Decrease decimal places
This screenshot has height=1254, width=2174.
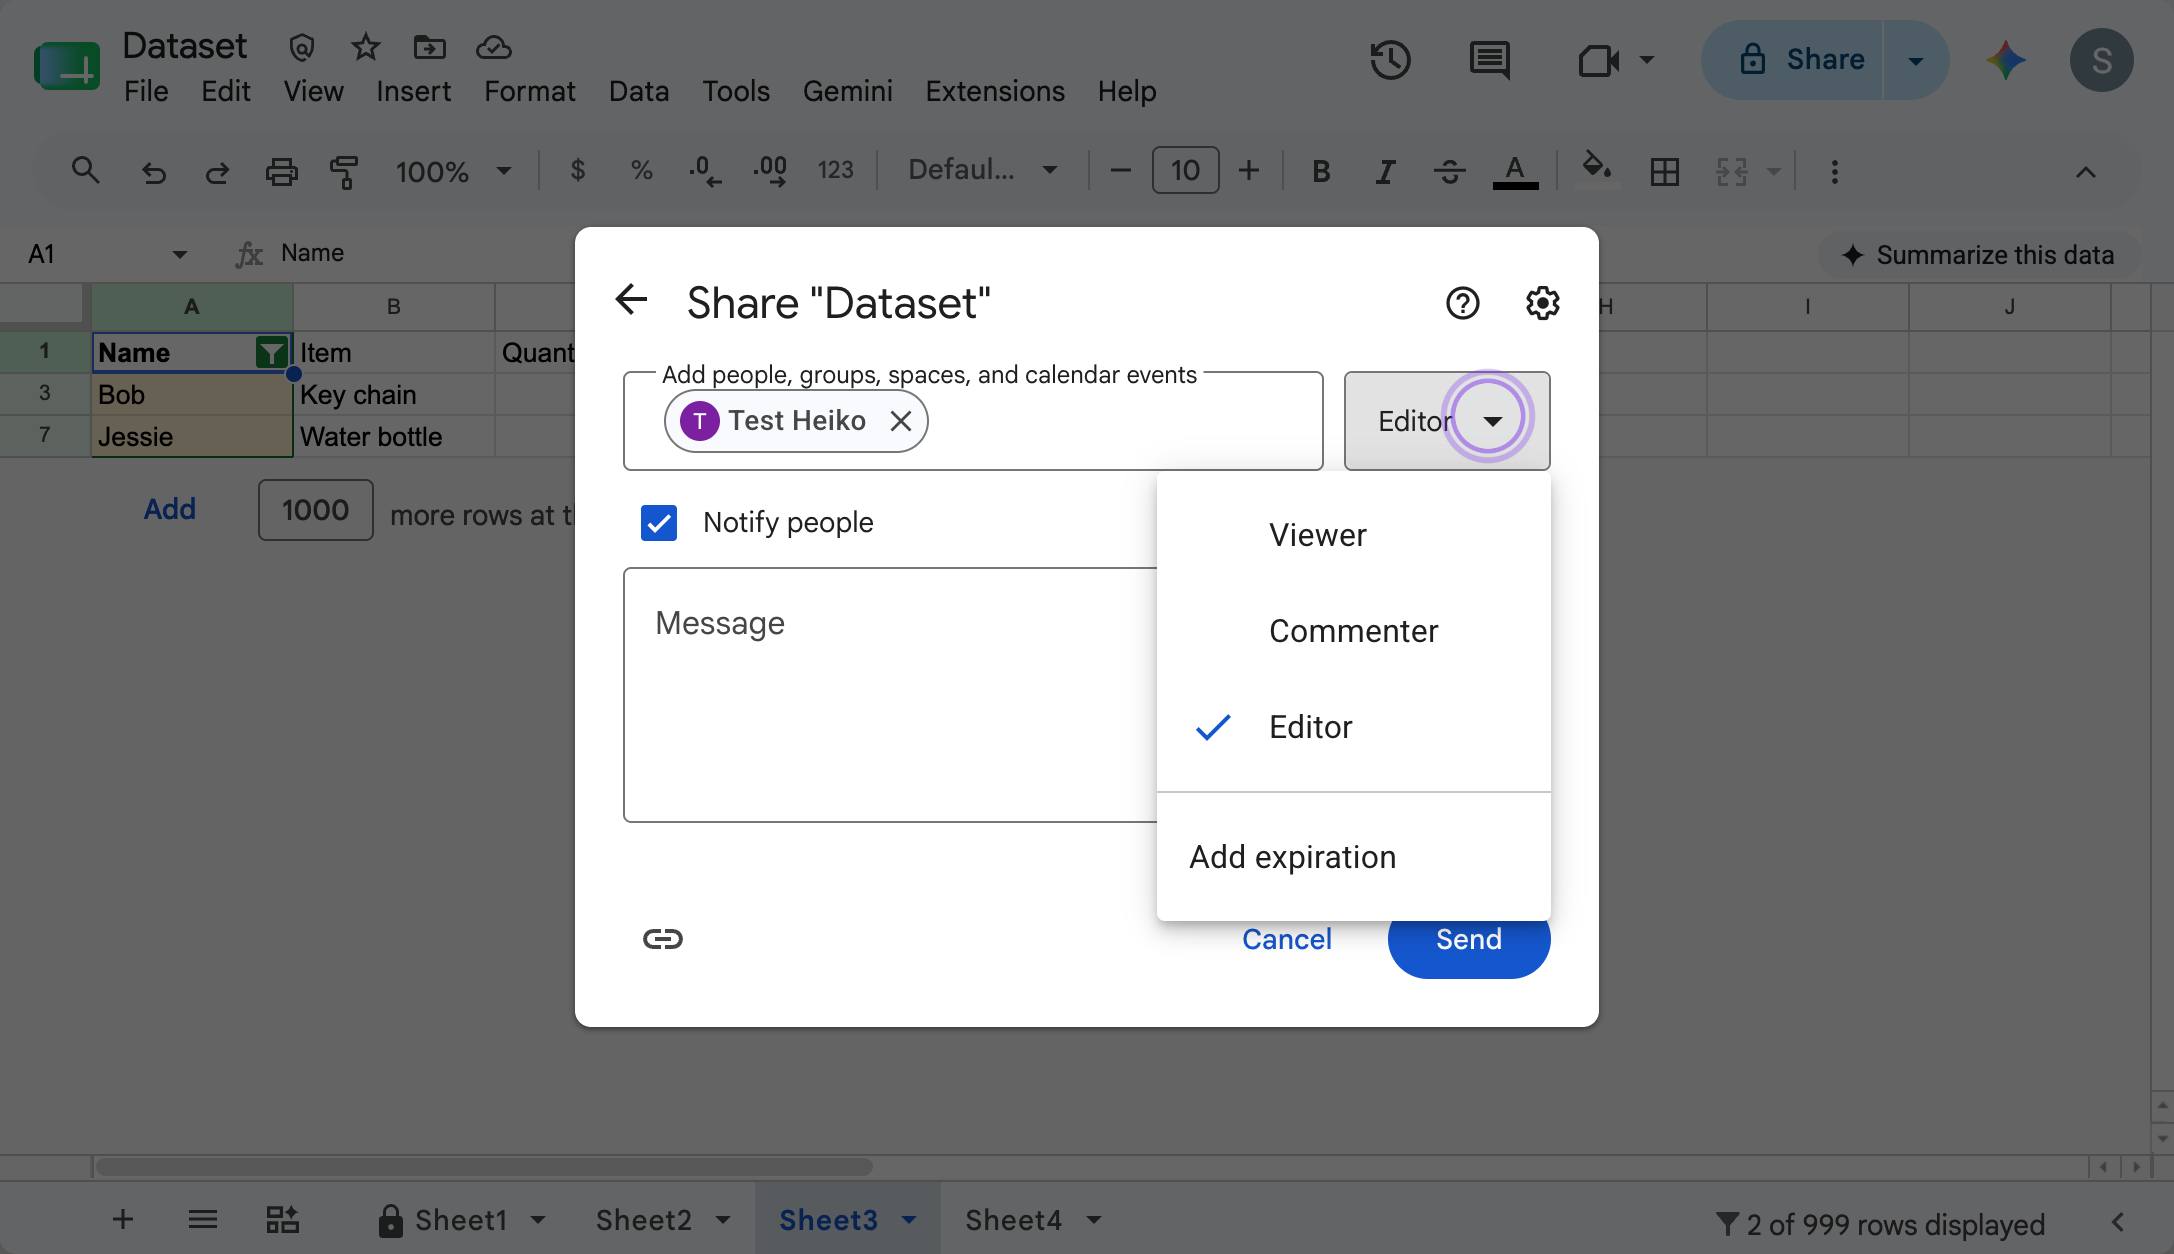[705, 171]
